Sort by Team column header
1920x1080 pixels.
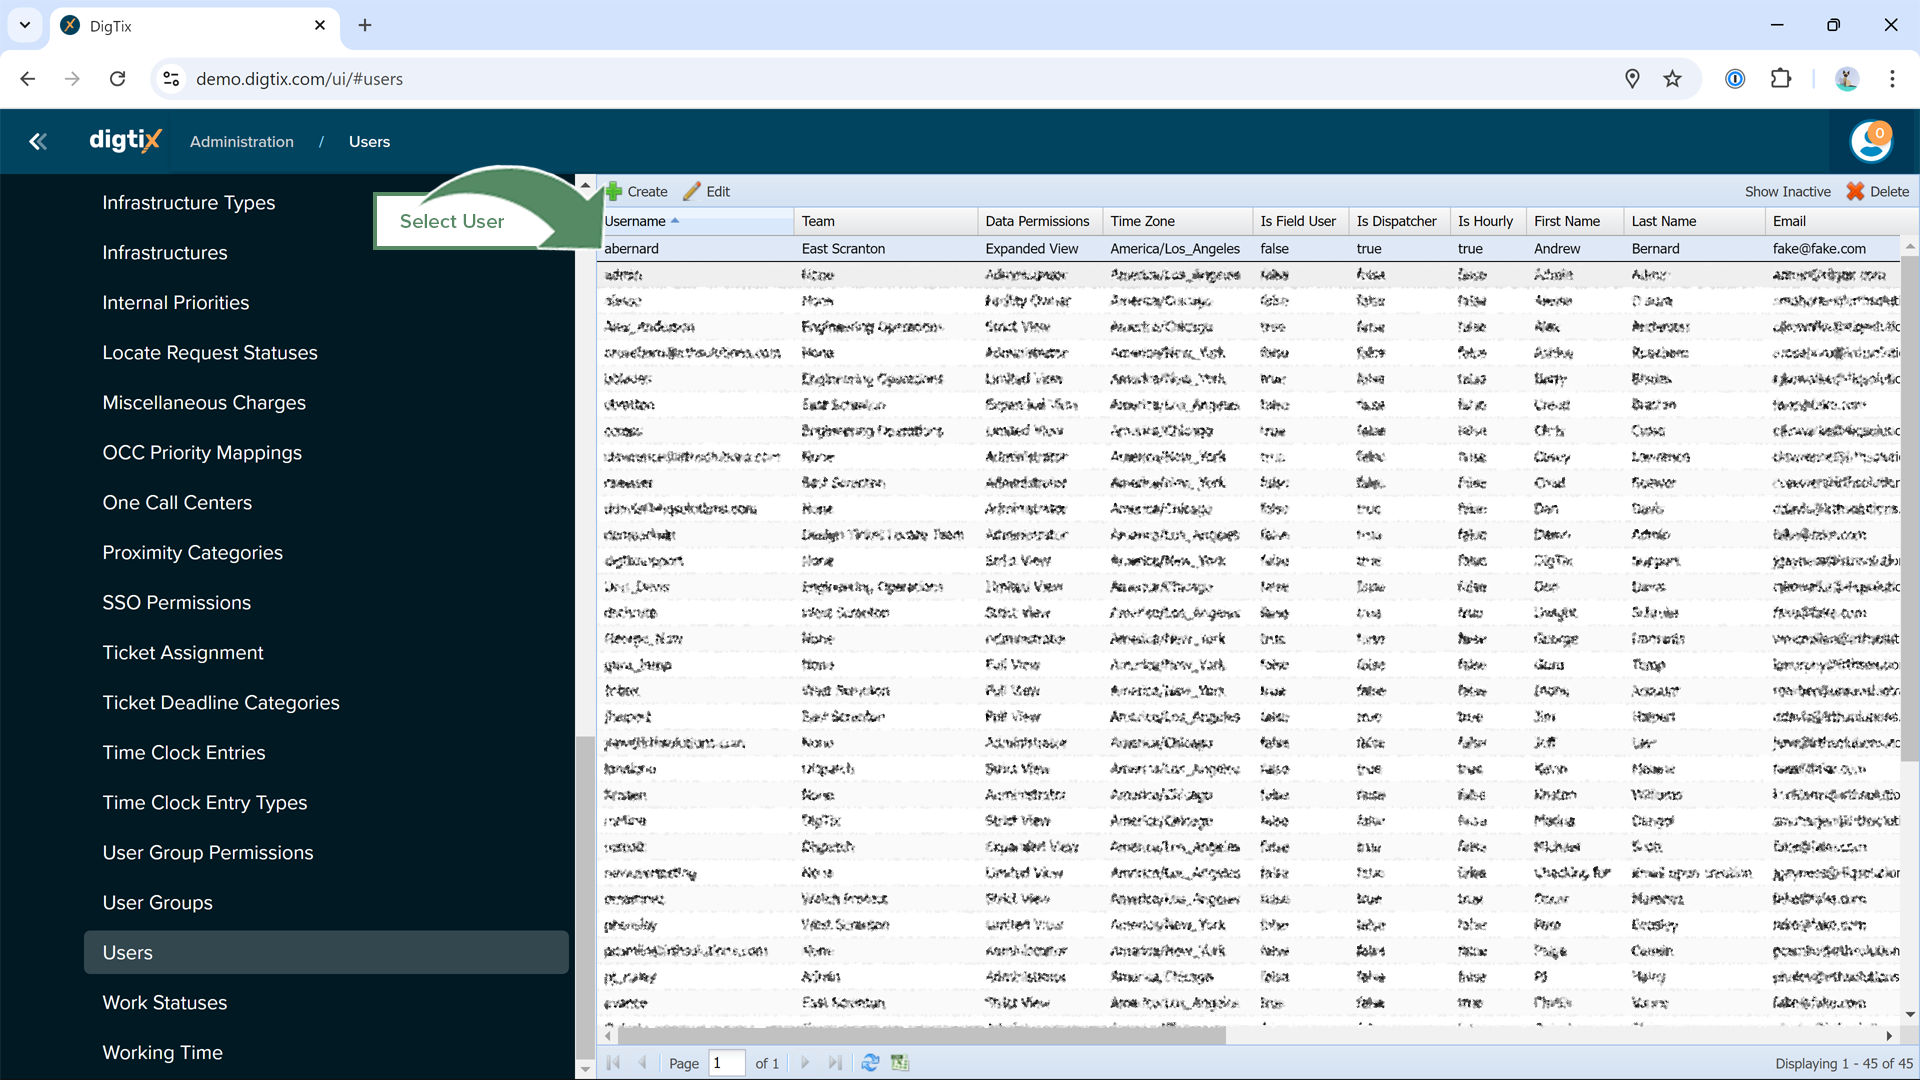(818, 221)
